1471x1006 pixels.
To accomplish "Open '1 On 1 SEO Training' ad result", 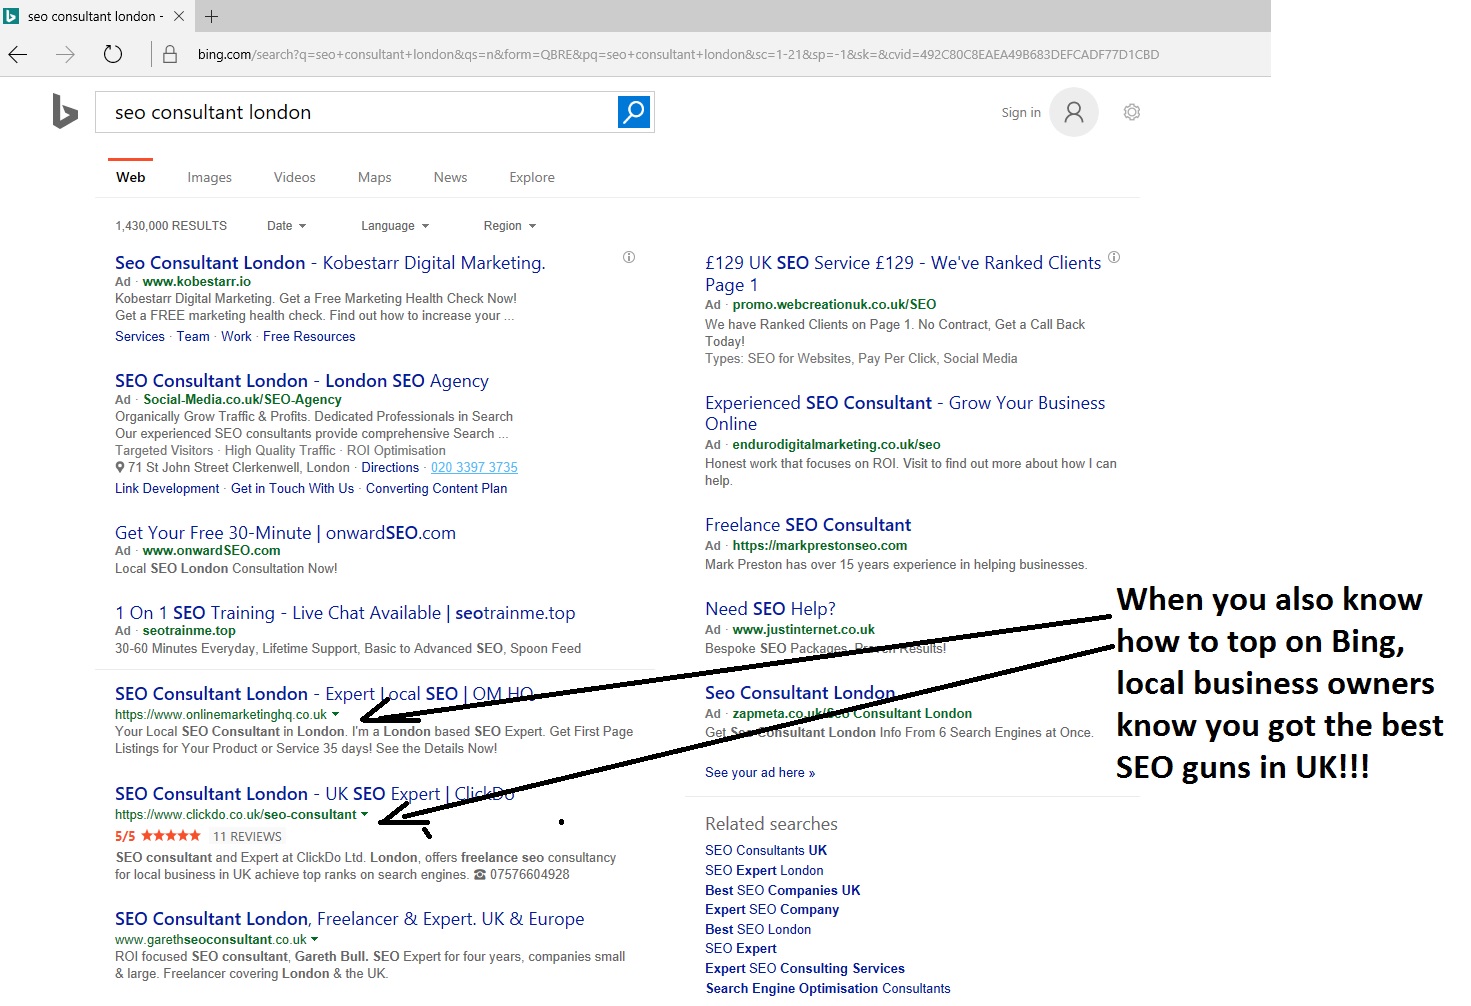I will pyautogui.click(x=345, y=613).
